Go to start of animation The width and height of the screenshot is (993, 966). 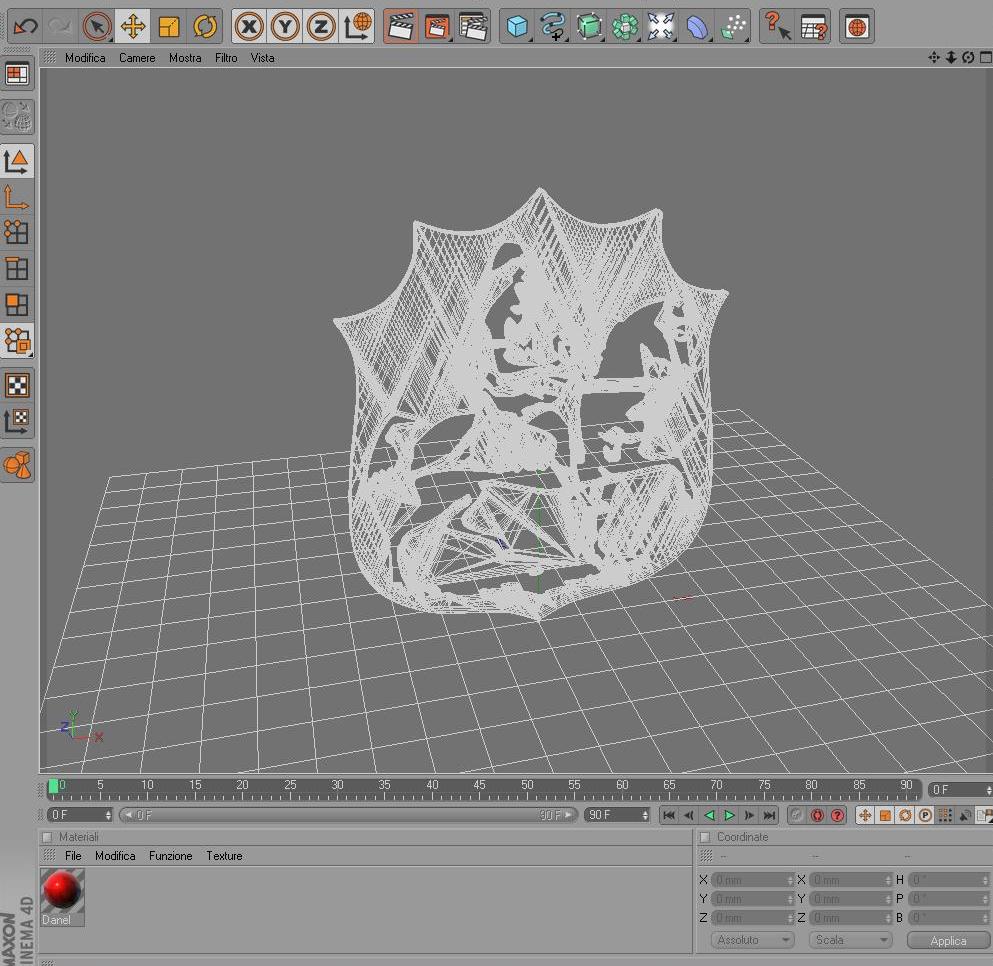(x=668, y=815)
